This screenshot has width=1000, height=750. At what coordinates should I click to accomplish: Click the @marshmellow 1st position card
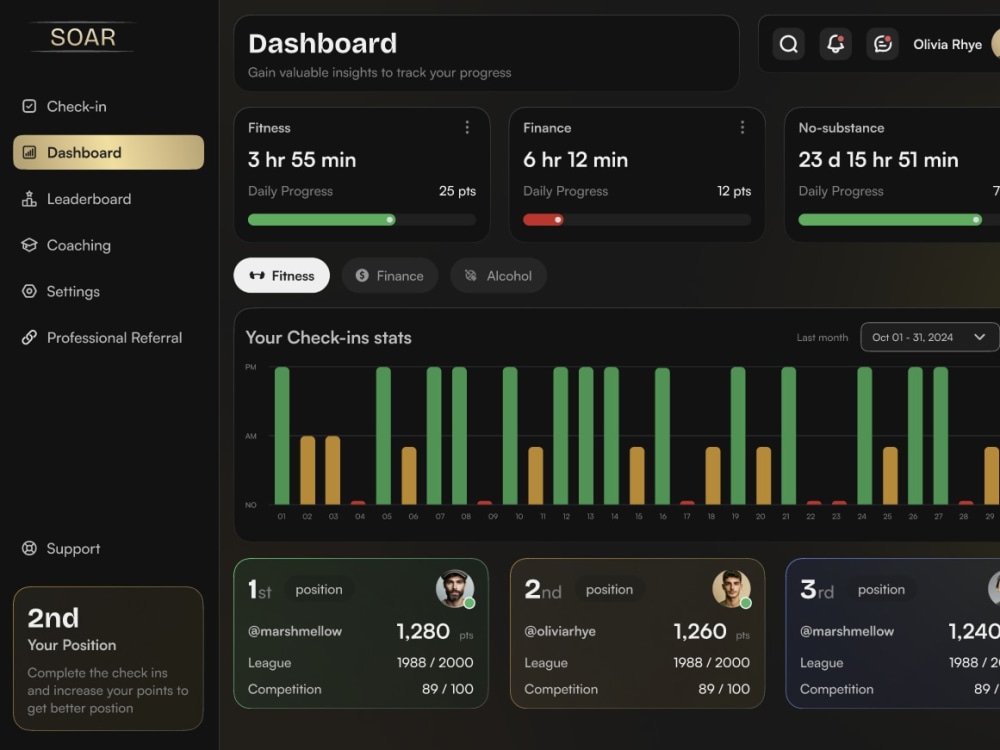(361, 633)
